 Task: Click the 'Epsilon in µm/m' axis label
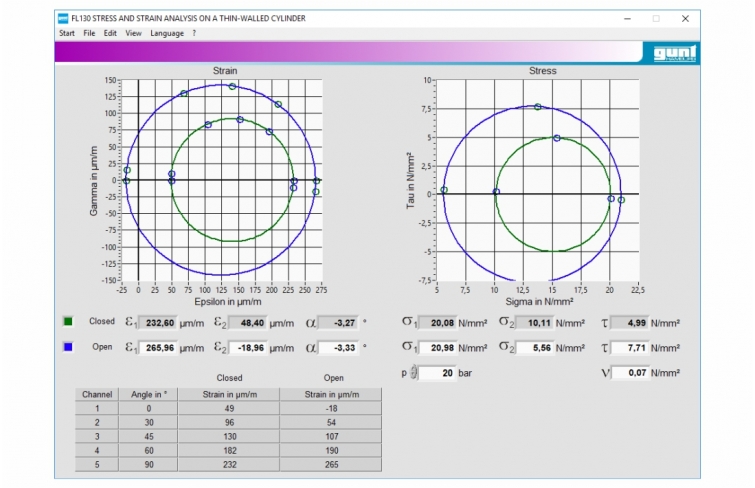(x=228, y=302)
